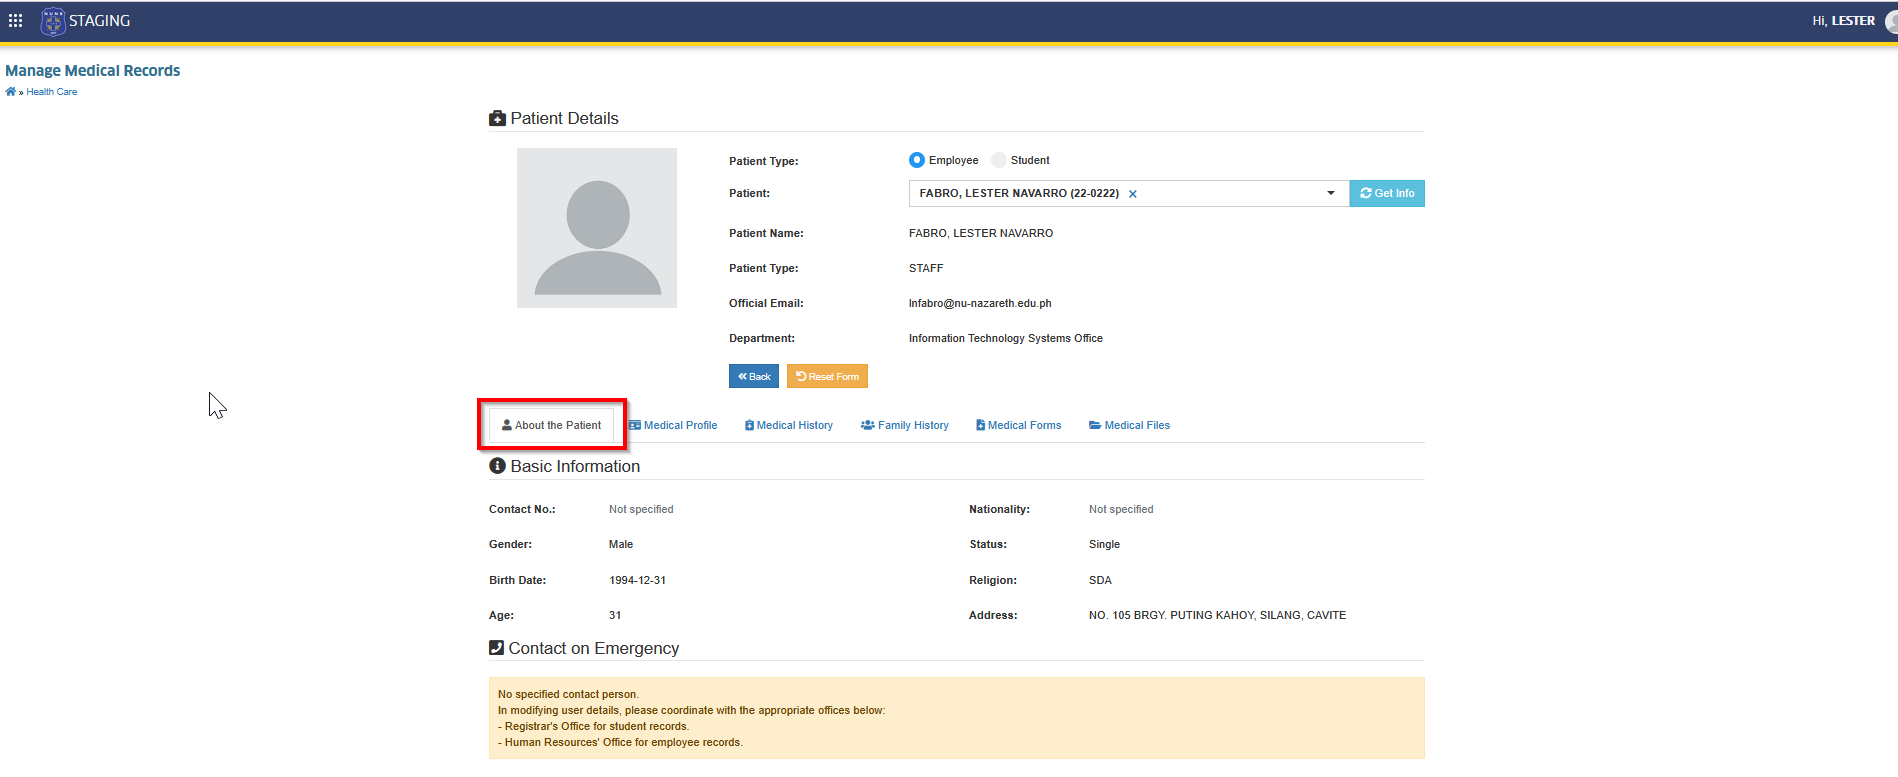Clear selected patient with the x icon
This screenshot has width=1898, height=777.
[x=1133, y=194]
